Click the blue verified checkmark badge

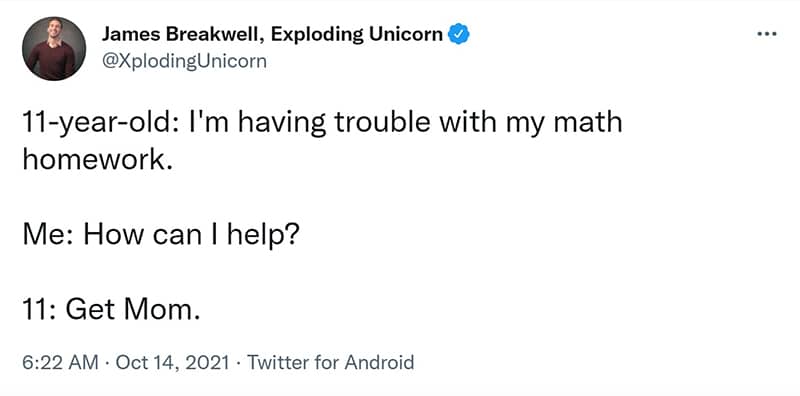(459, 34)
